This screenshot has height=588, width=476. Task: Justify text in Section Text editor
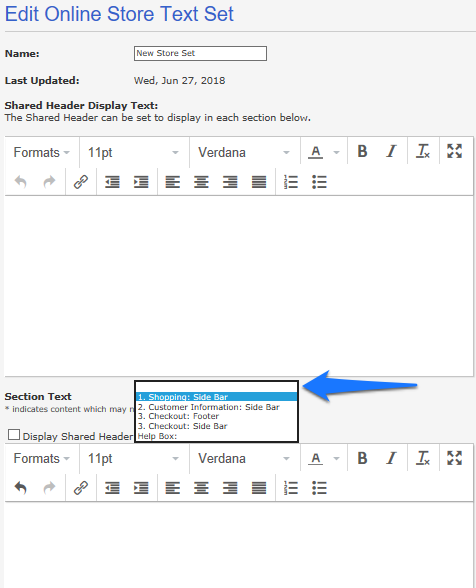(x=259, y=488)
